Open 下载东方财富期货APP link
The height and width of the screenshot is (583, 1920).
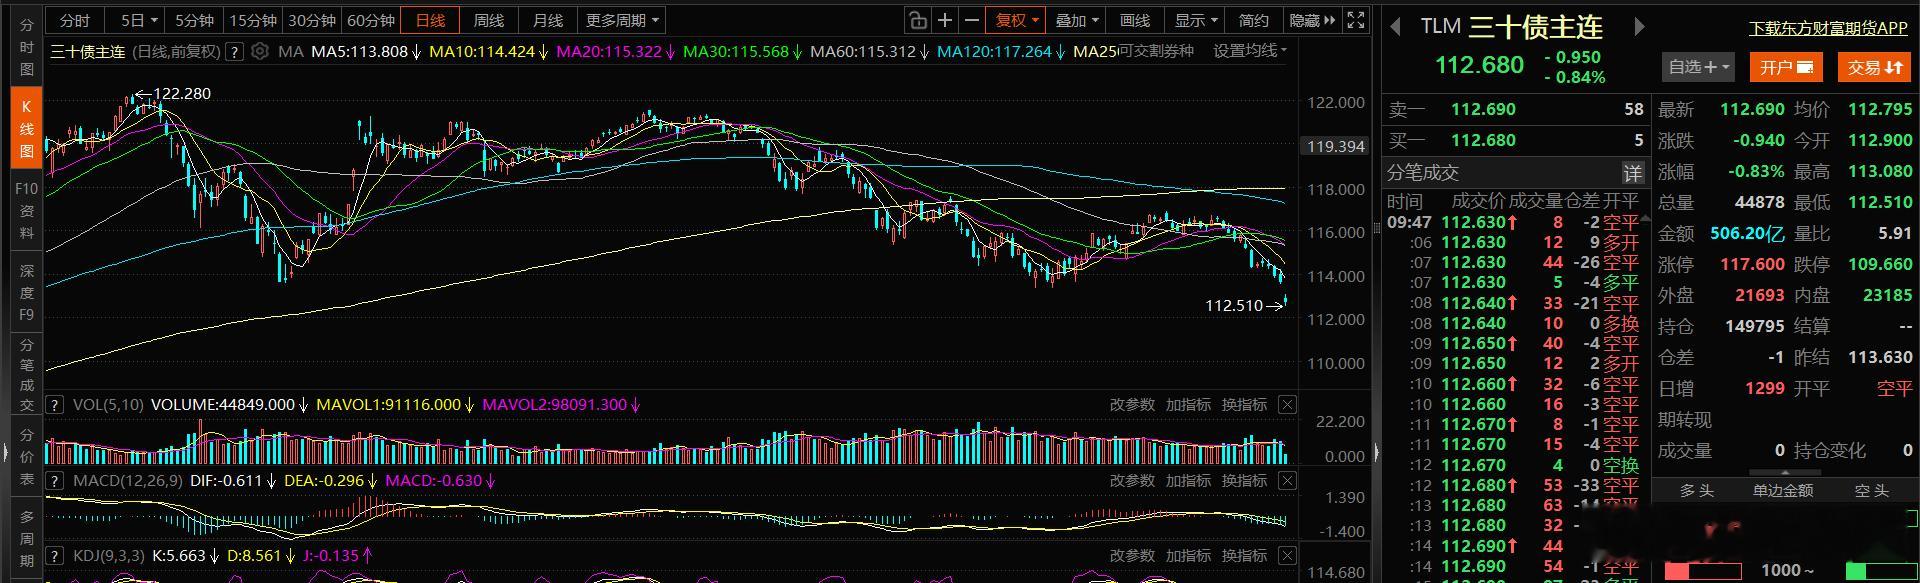coord(1828,28)
